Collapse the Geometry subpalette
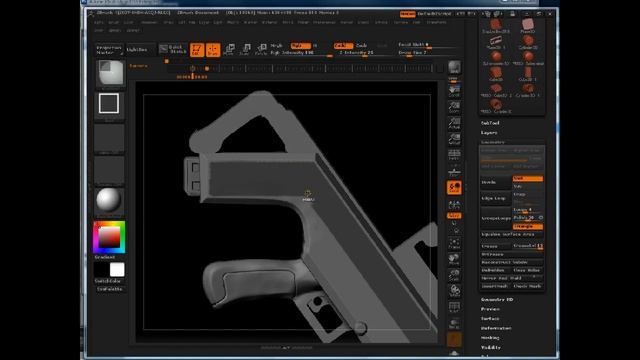Screen dimensions: 640x360 493,142
